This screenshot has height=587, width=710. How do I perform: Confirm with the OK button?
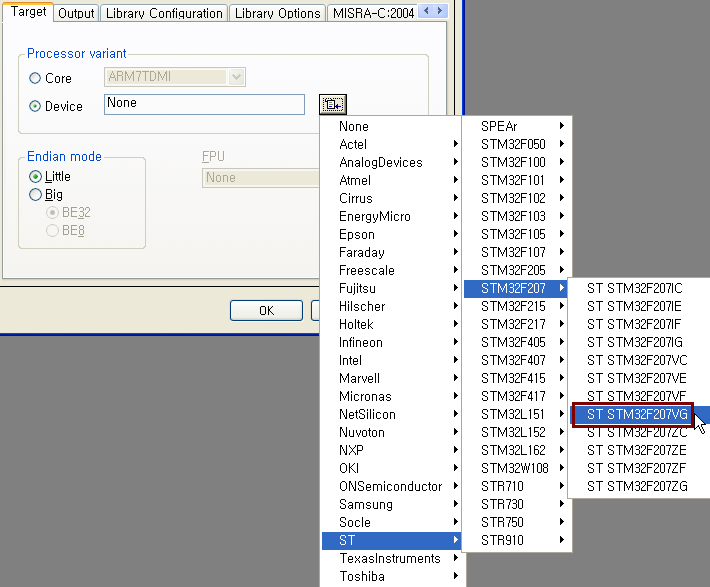tap(266, 311)
